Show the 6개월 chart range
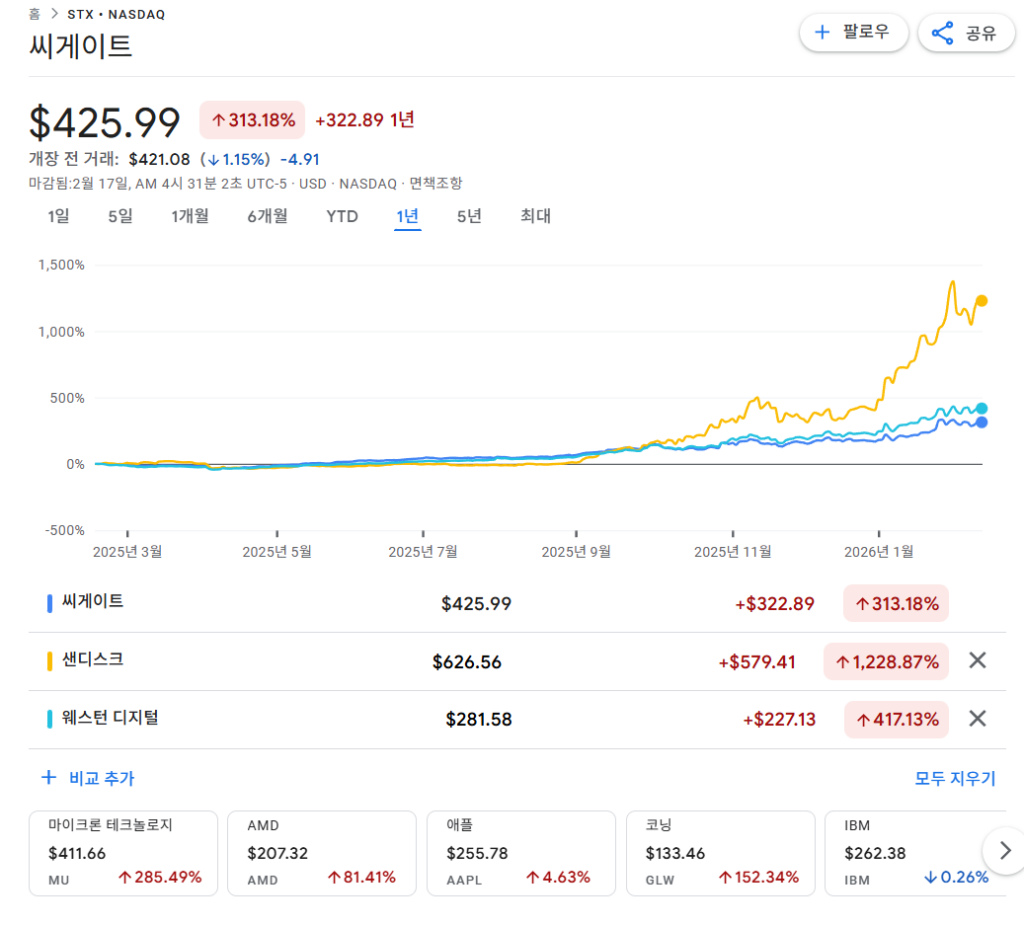 [x=267, y=216]
